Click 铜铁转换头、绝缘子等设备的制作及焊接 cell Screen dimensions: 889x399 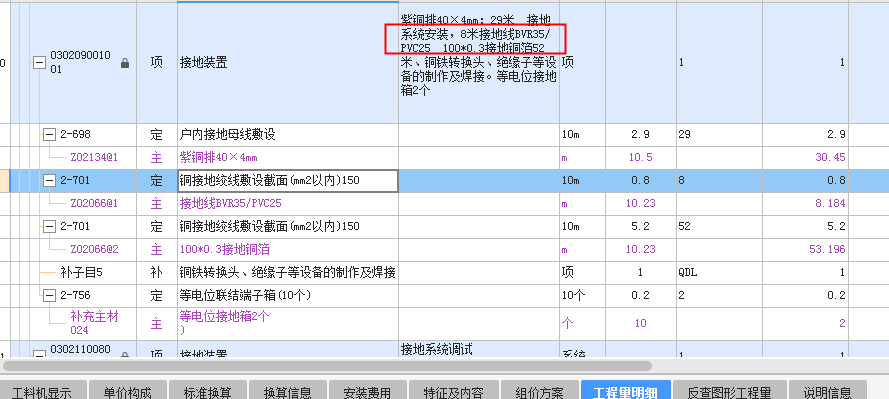288,273
